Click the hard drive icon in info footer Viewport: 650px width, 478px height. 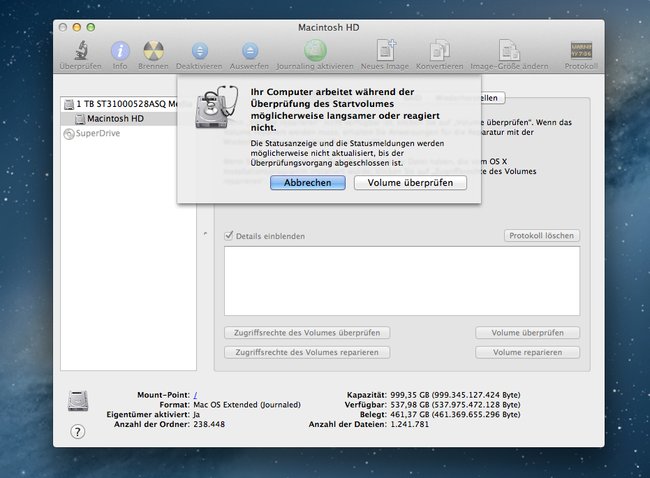pyautogui.click(x=78, y=400)
